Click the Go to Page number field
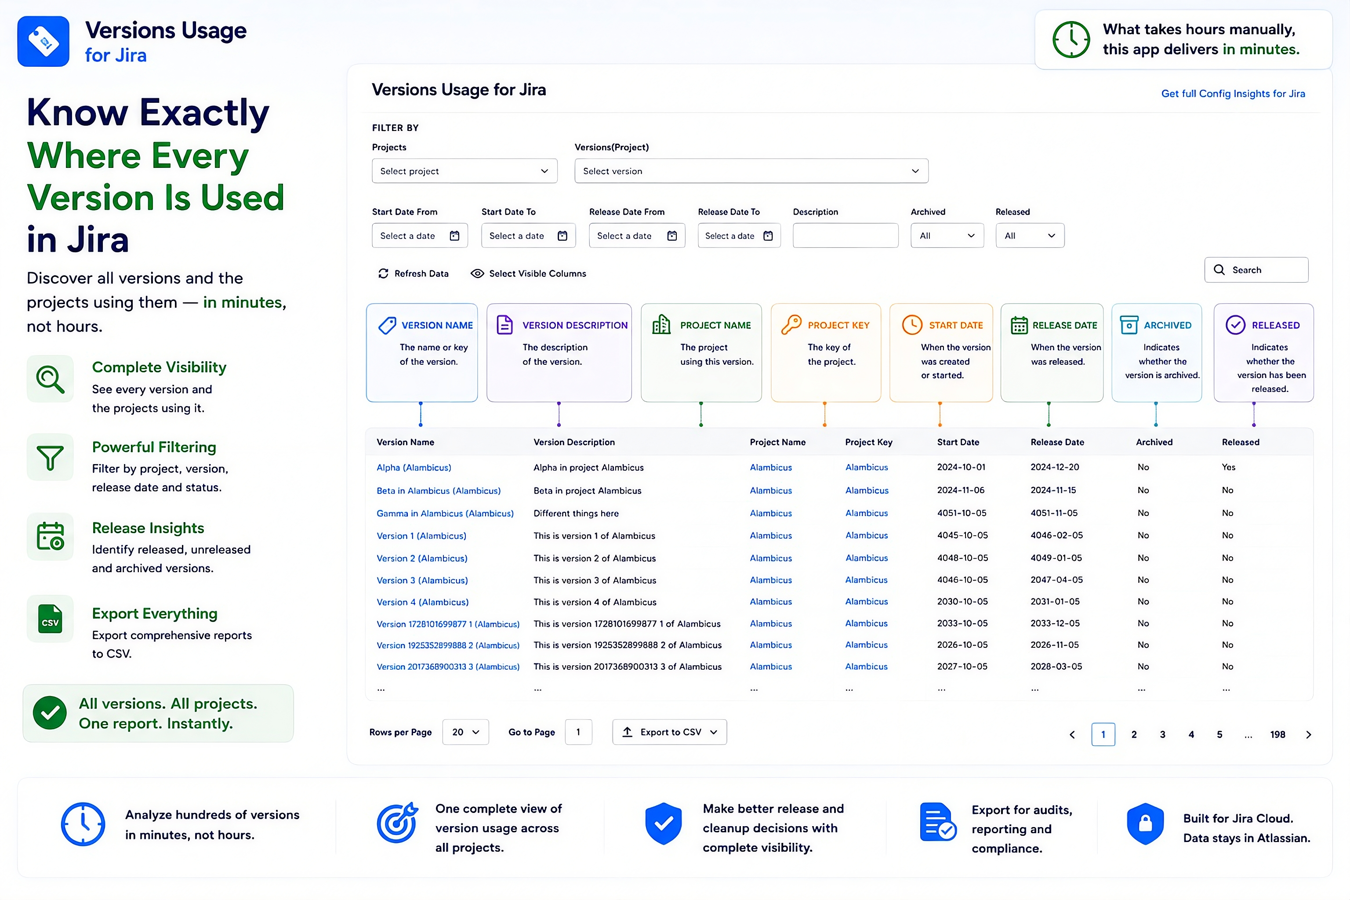The height and width of the screenshot is (900, 1350). [578, 732]
